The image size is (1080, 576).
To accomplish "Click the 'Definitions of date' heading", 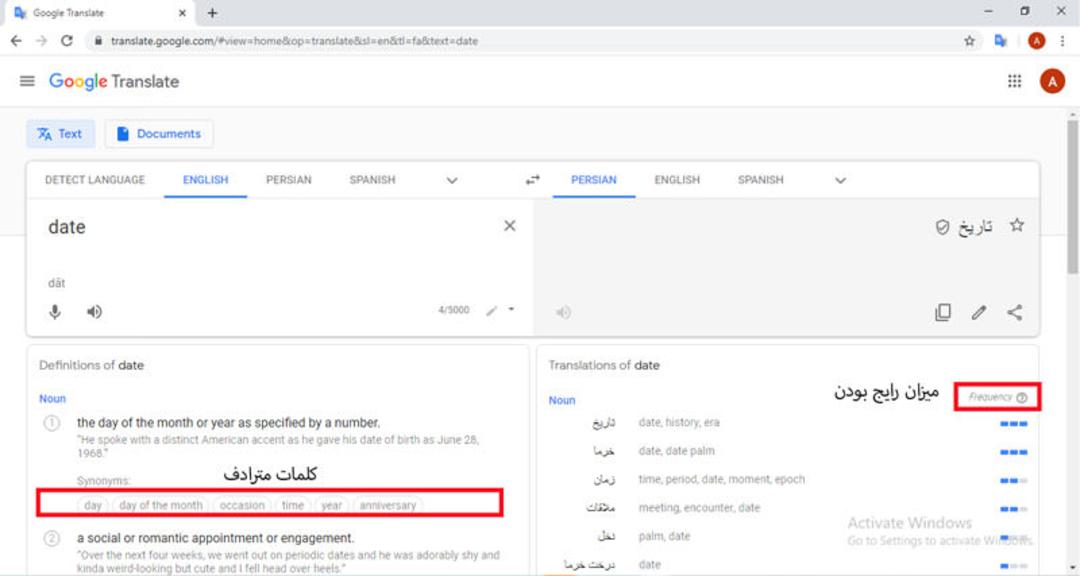I will click(92, 365).
